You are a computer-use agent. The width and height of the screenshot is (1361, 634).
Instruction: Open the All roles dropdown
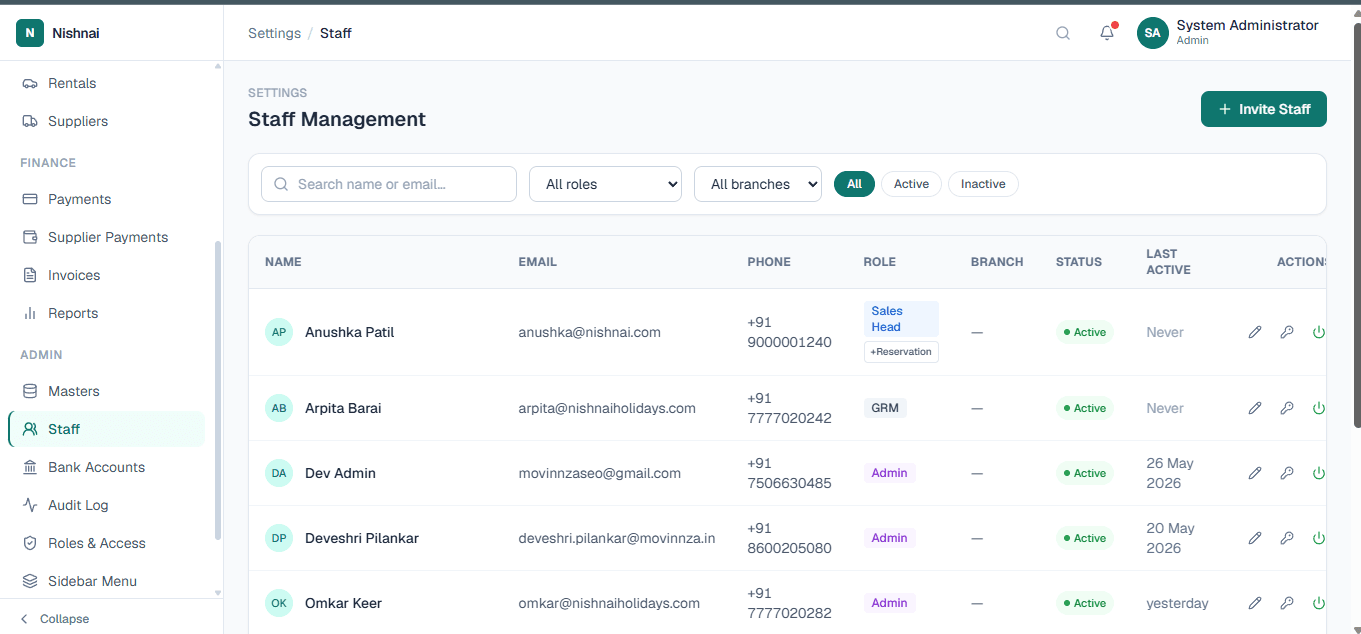605,184
